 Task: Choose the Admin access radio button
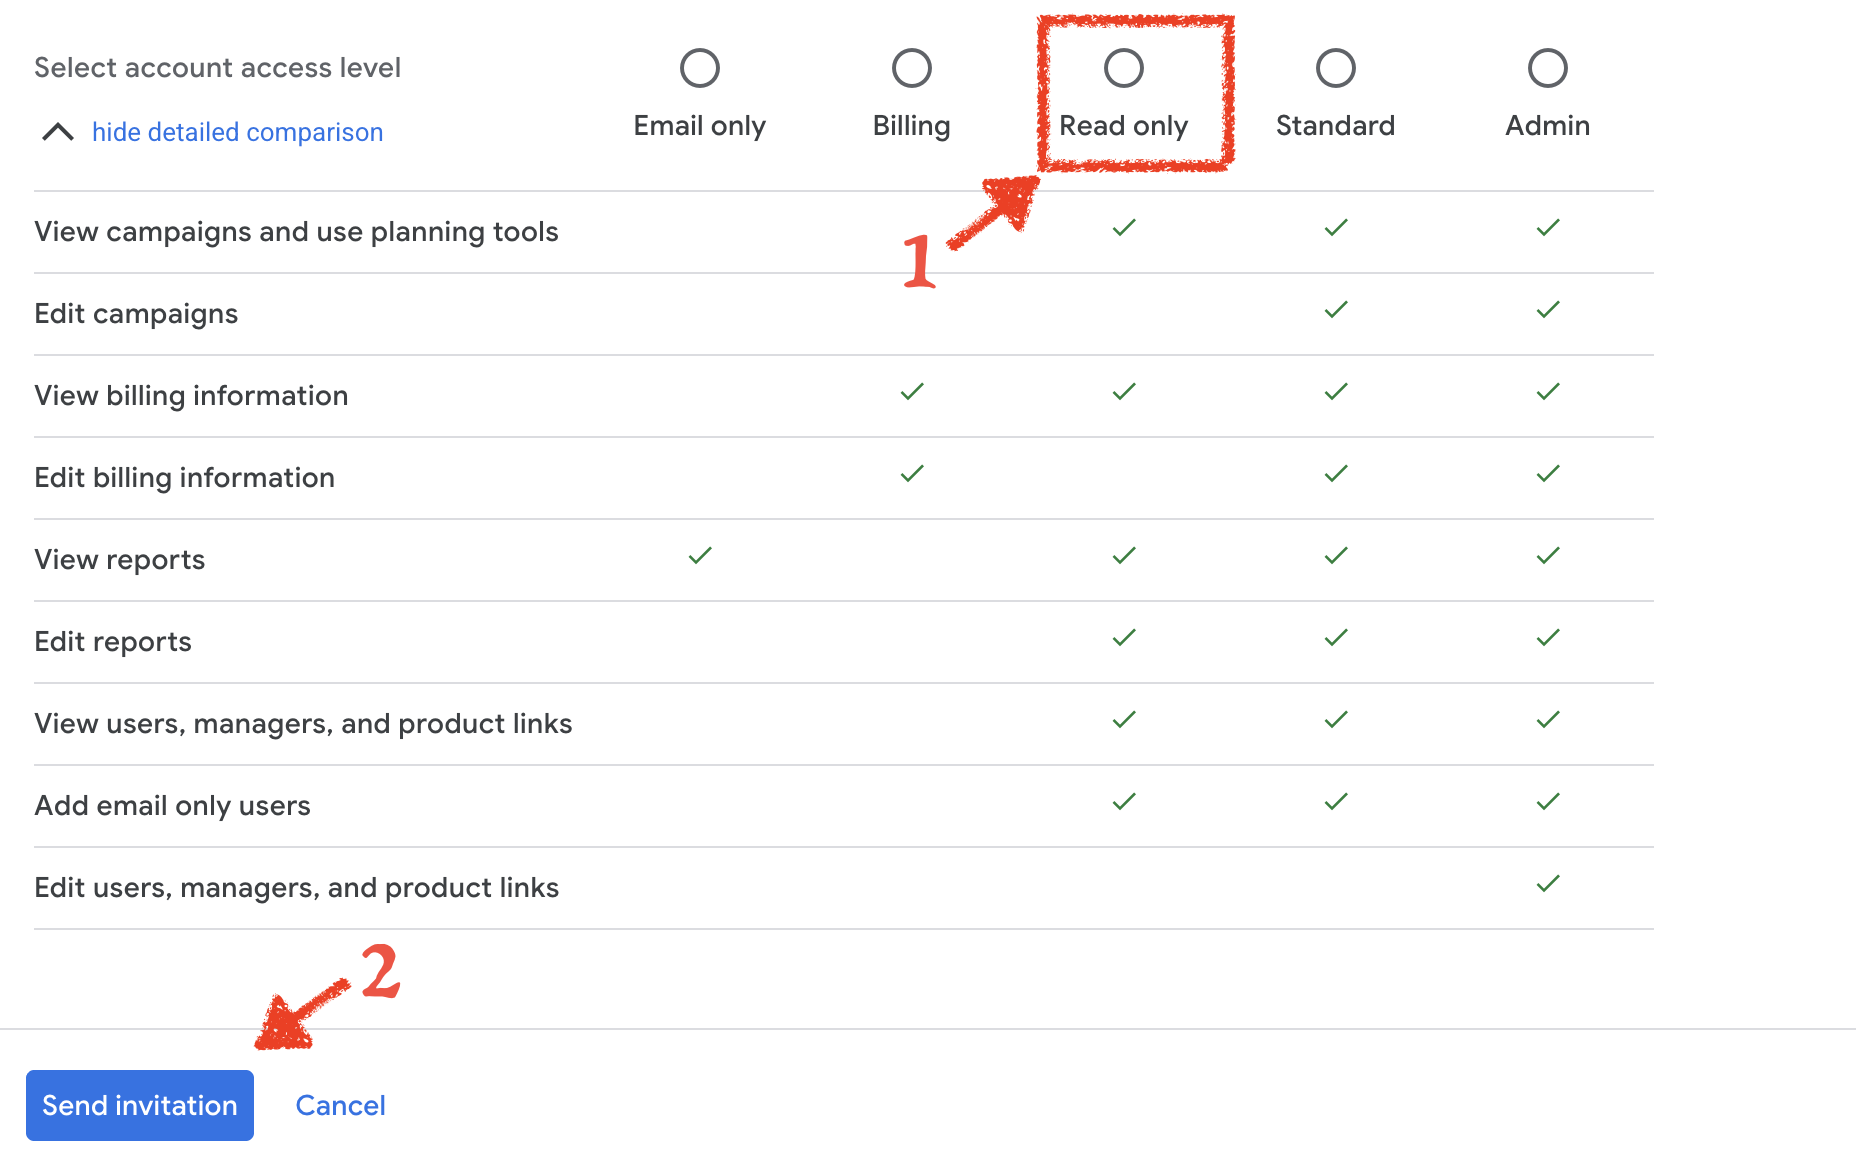click(x=1547, y=68)
